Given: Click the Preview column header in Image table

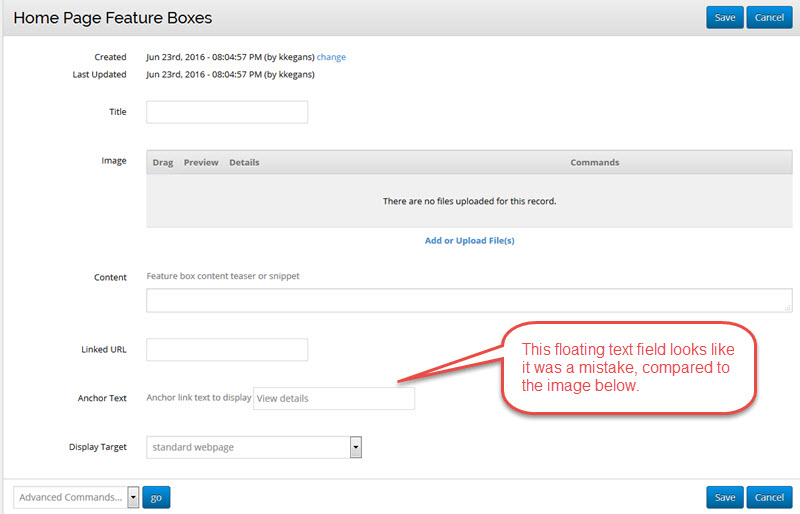Looking at the screenshot, I should click(x=201, y=162).
